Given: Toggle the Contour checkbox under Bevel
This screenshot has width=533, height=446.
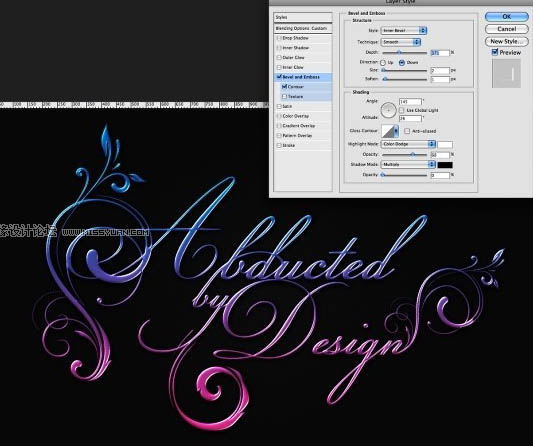Looking at the screenshot, I should (x=285, y=87).
